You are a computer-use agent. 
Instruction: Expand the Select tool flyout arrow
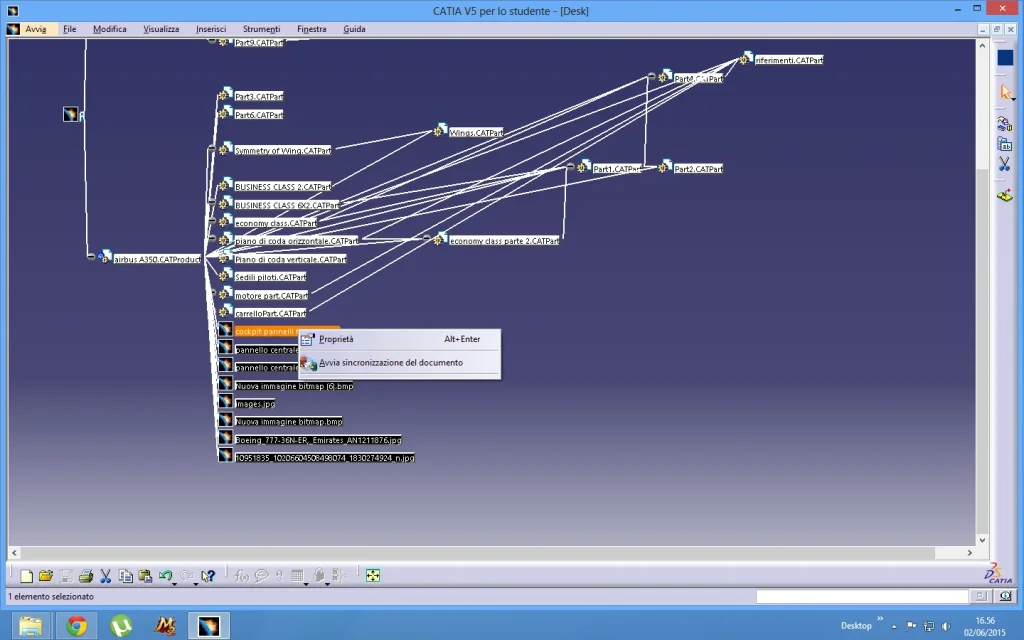point(1013,99)
